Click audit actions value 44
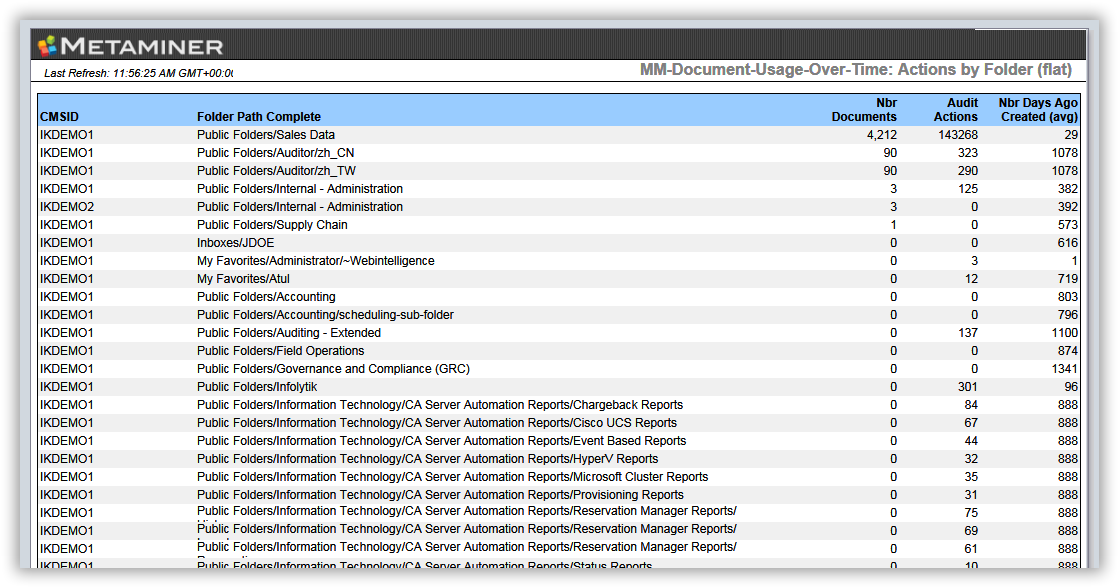Viewport: 1119px width, 588px height. tap(971, 441)
